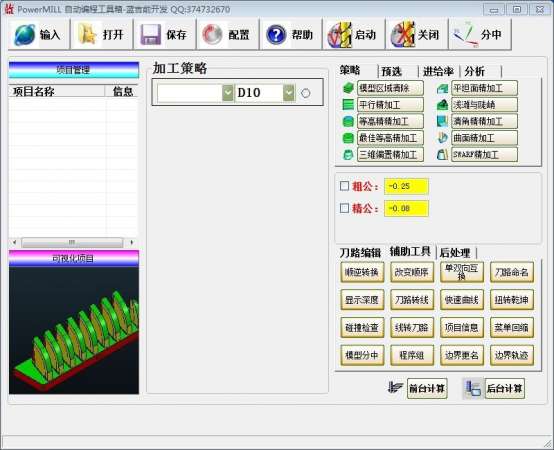Click the 项目管理 panel header

[74, 70]
